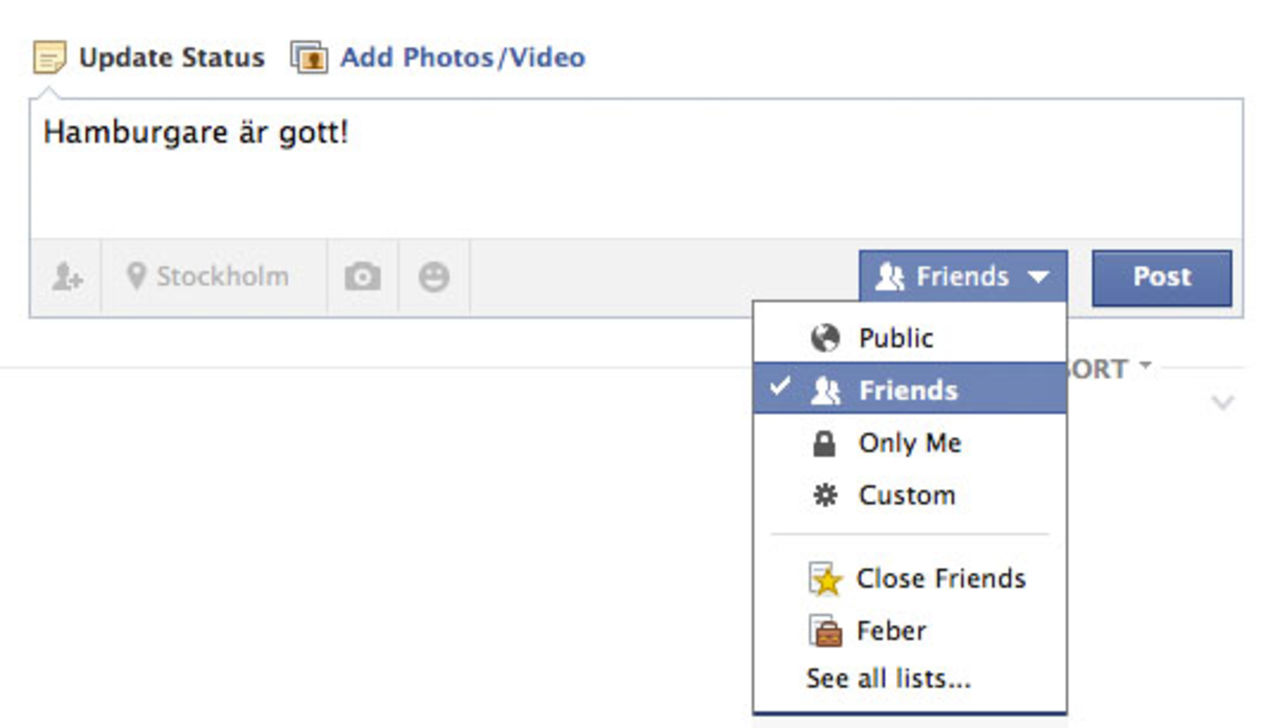Click the briefcase icon beside Feber
Screen dimensions: 1280x728
[x=825, y=631]
